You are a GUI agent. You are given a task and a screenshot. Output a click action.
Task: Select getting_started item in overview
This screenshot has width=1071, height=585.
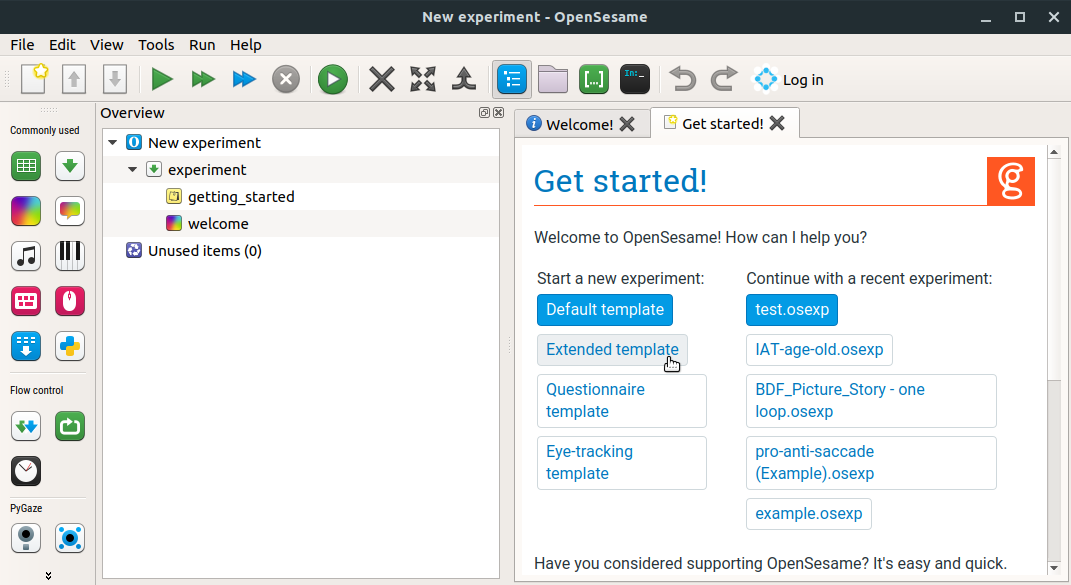[x=241, y=197]
